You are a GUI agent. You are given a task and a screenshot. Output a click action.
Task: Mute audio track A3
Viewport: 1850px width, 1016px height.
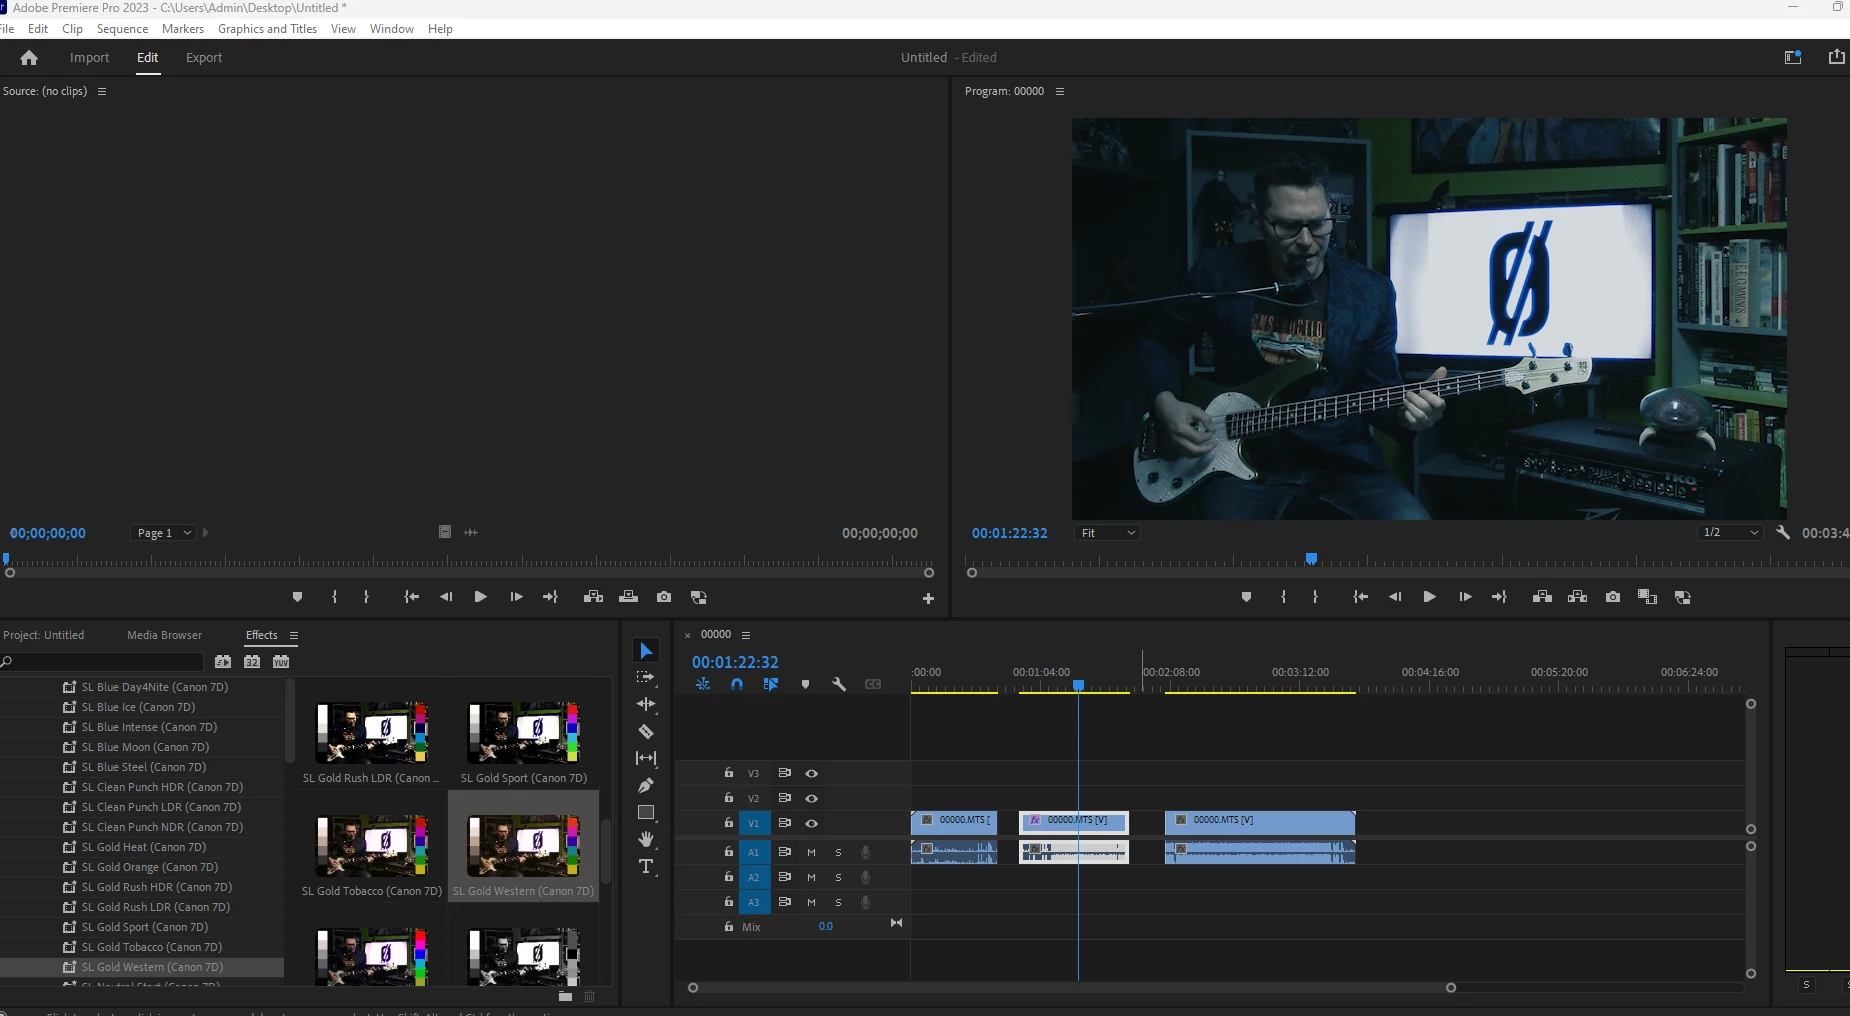pyautogui.click(x=811, y=902)
